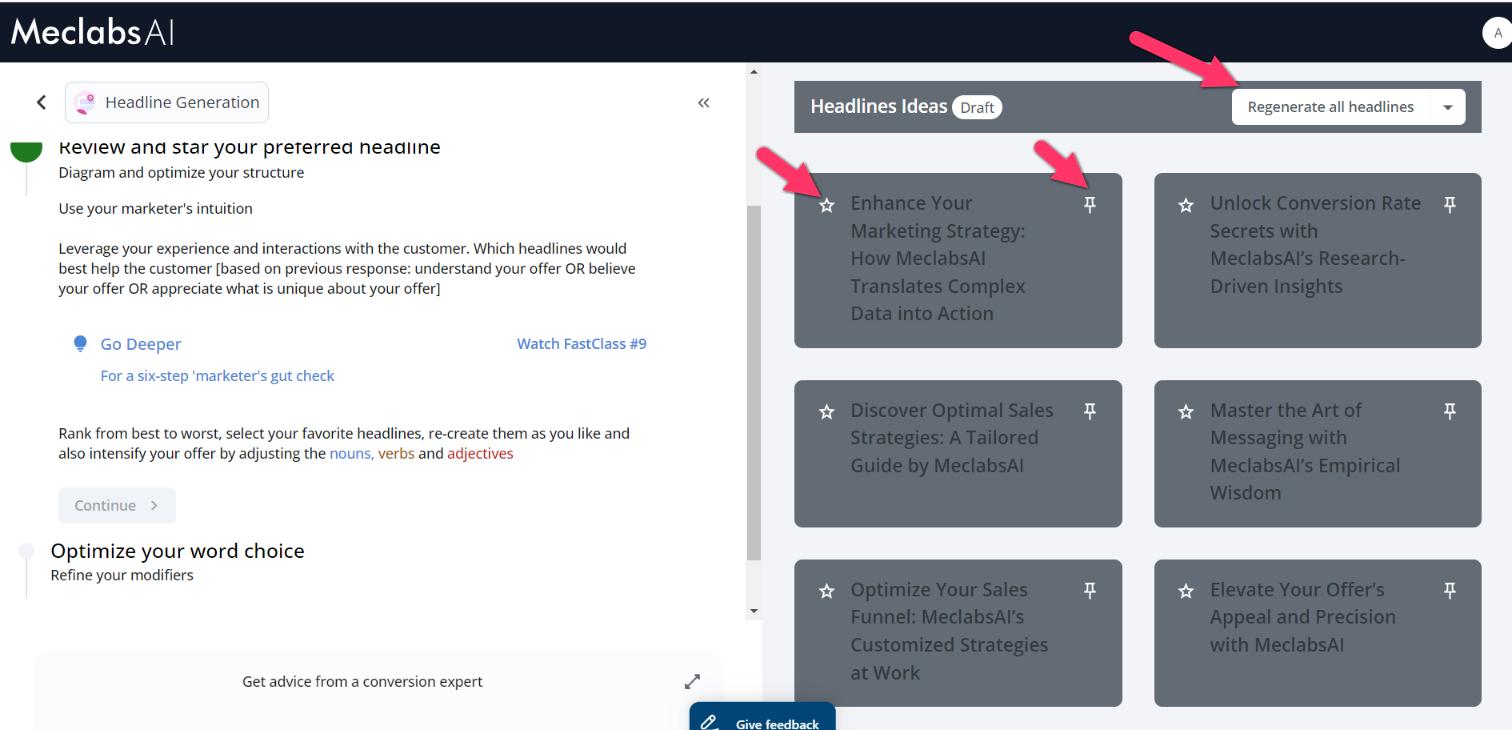The image size is (1512, 730).
Task: Click the Headline Generation icon
Action: tap(85, 102)
